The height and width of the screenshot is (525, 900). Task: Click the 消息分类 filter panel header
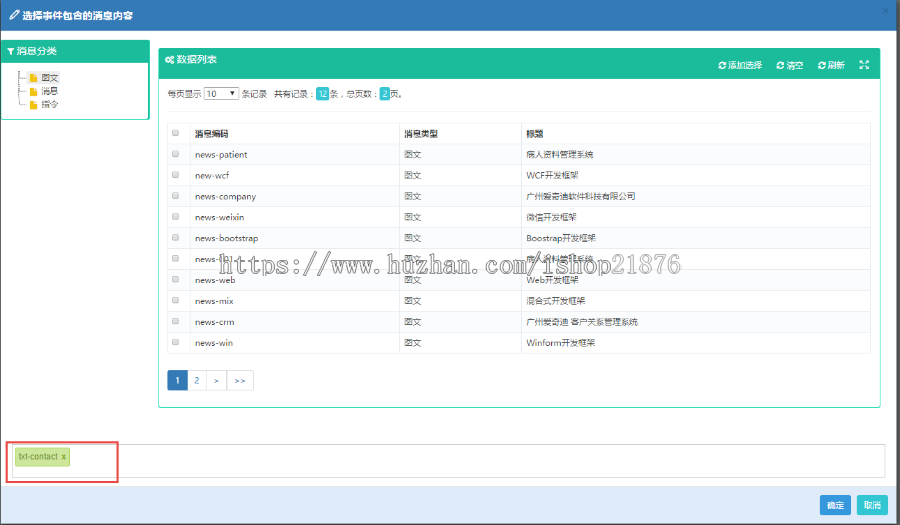coord(75,51)
